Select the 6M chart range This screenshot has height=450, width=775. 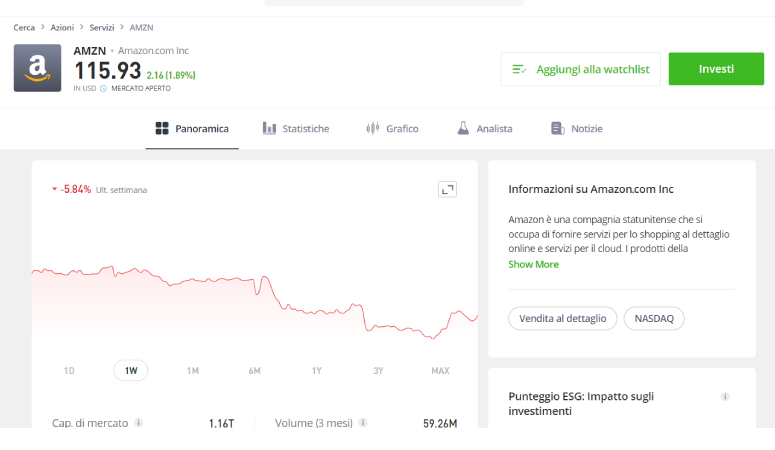(255, 371)
